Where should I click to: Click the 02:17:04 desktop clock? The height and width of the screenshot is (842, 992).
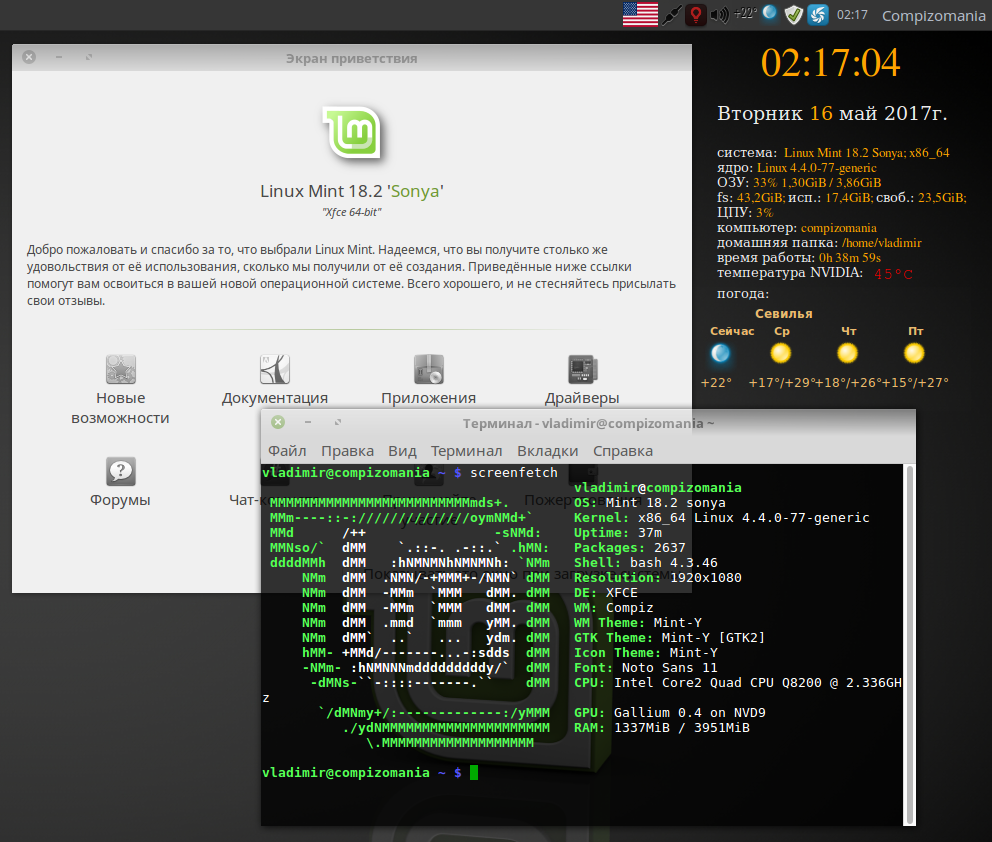tap(830, 63)
